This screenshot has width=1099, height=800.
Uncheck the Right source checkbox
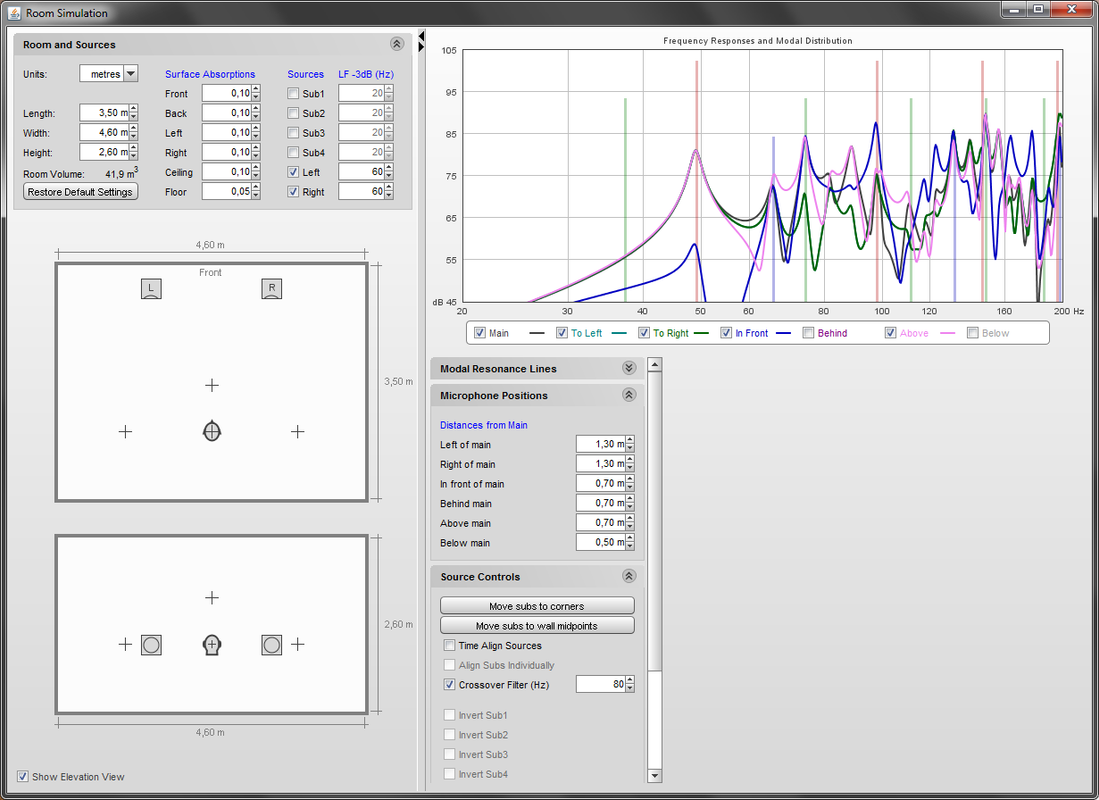click(293, 191)
